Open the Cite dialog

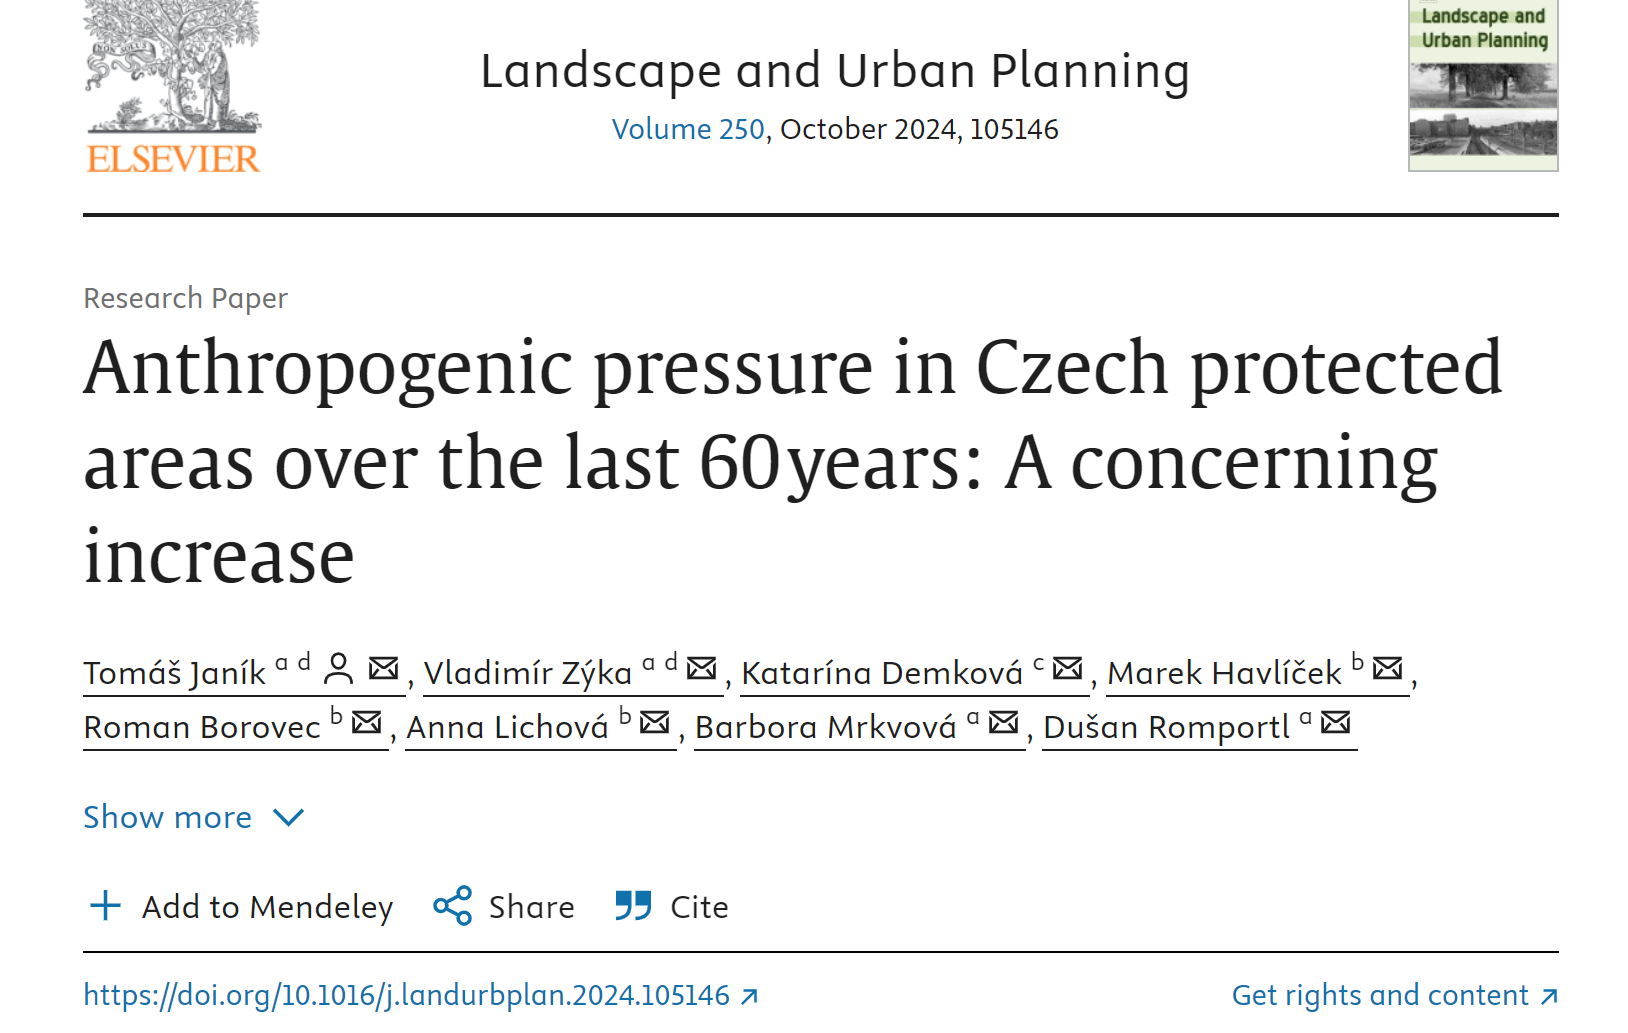click(672, 907)
